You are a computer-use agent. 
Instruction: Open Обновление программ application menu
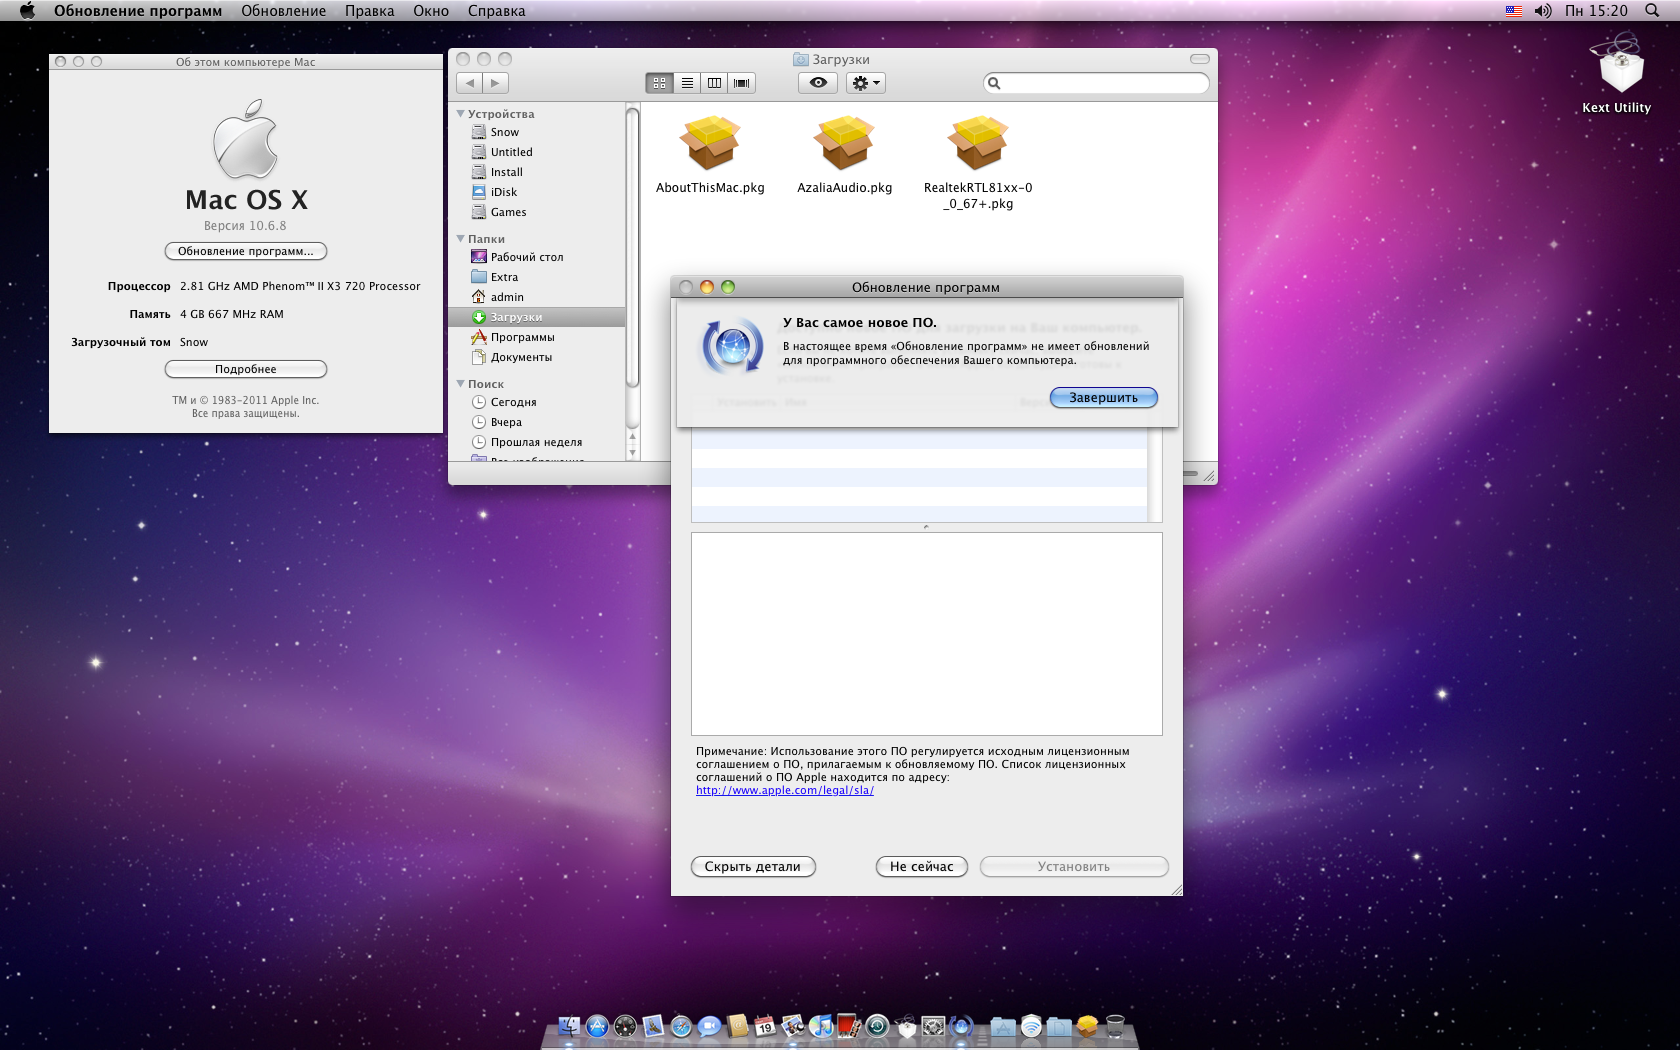tap(138, 11)
